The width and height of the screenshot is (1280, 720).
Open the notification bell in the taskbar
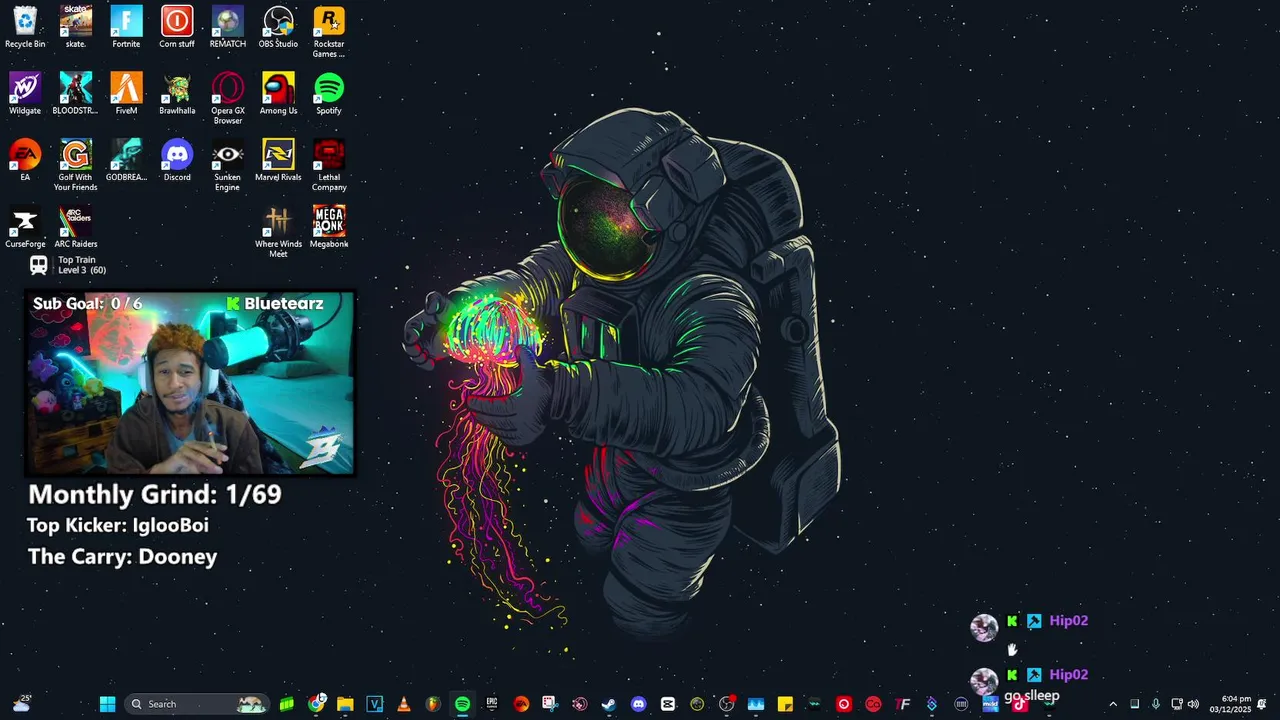pyautogui.click(x=1261, y=704)
